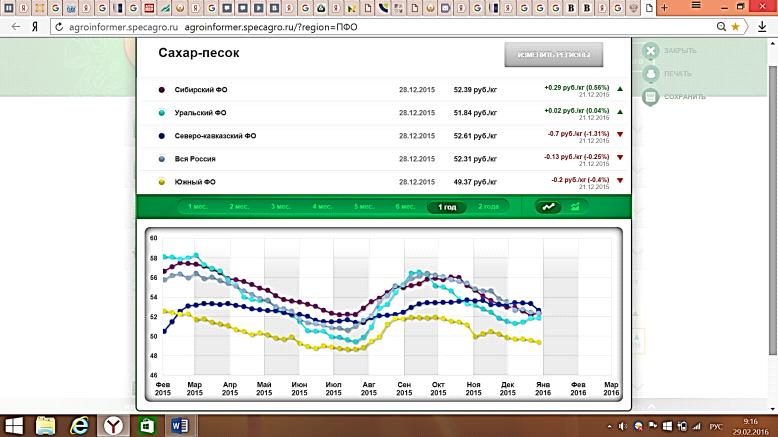Select the 6 мес. period
The width and height of the screenshot is (778, 437).
pyautogui.click(x=405, y=207)
